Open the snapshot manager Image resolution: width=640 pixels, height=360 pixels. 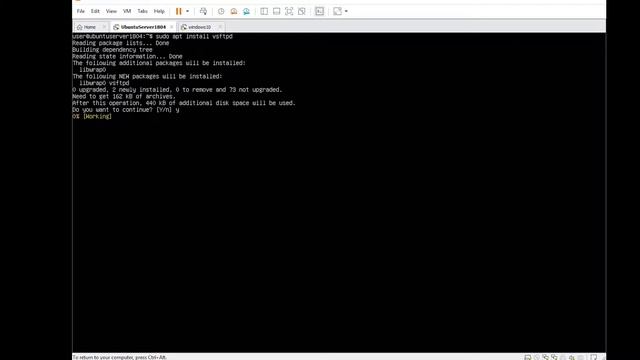click(x=246, y=11)
